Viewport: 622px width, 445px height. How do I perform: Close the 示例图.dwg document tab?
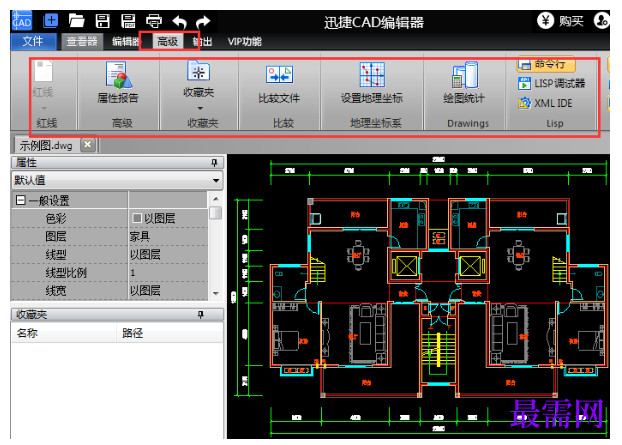click(x=88, y=145)
